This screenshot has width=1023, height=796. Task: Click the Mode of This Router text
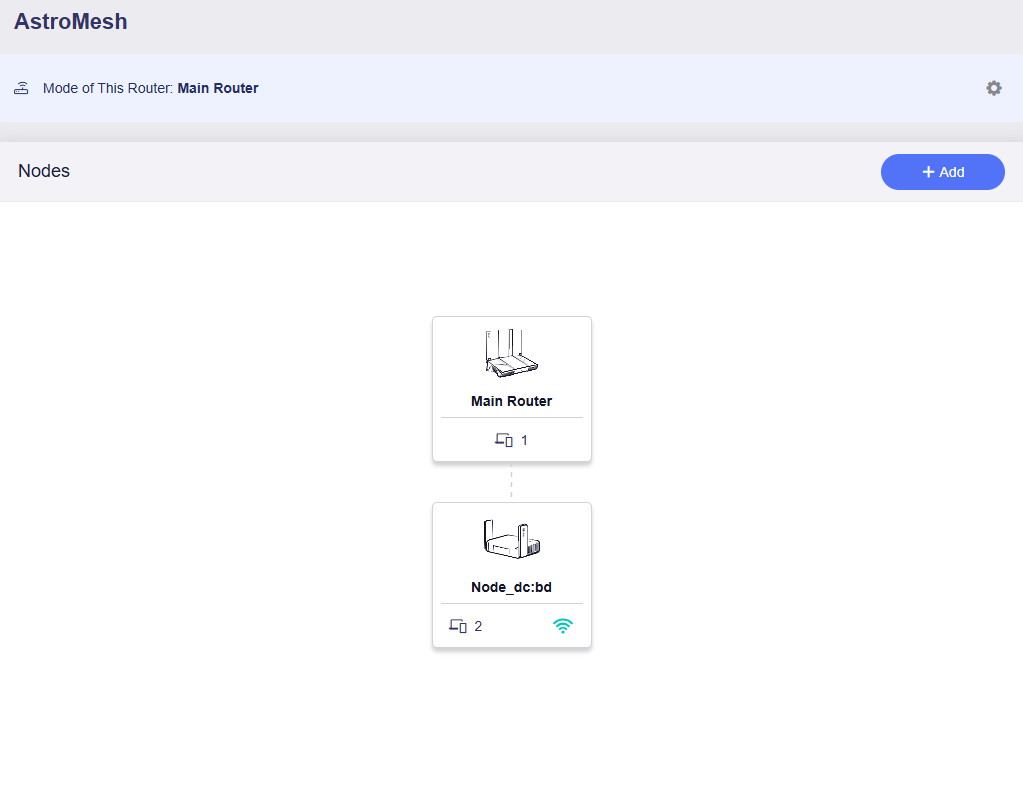[108, 88]
